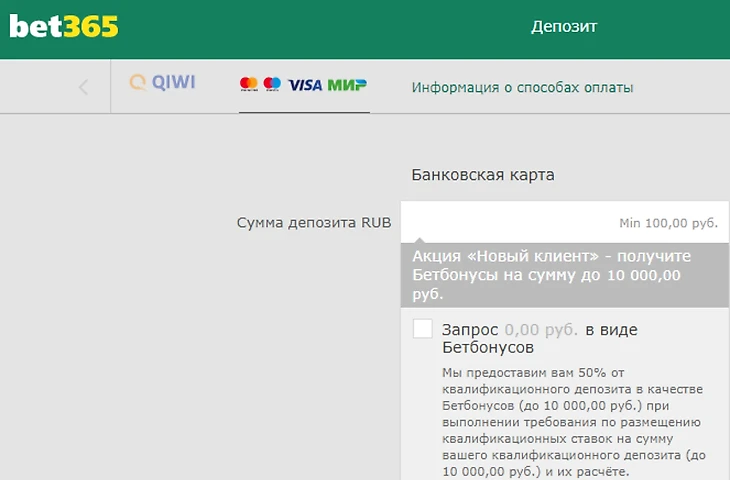Click the VISA logo

[x=305, y=86]
